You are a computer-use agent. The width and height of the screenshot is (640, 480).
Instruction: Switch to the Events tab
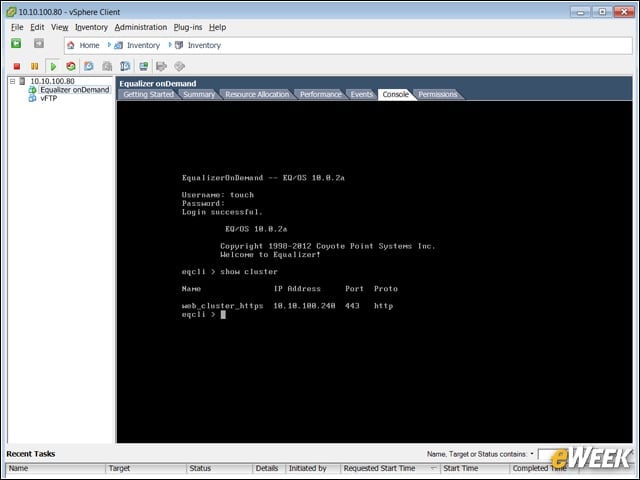[362, 94]
